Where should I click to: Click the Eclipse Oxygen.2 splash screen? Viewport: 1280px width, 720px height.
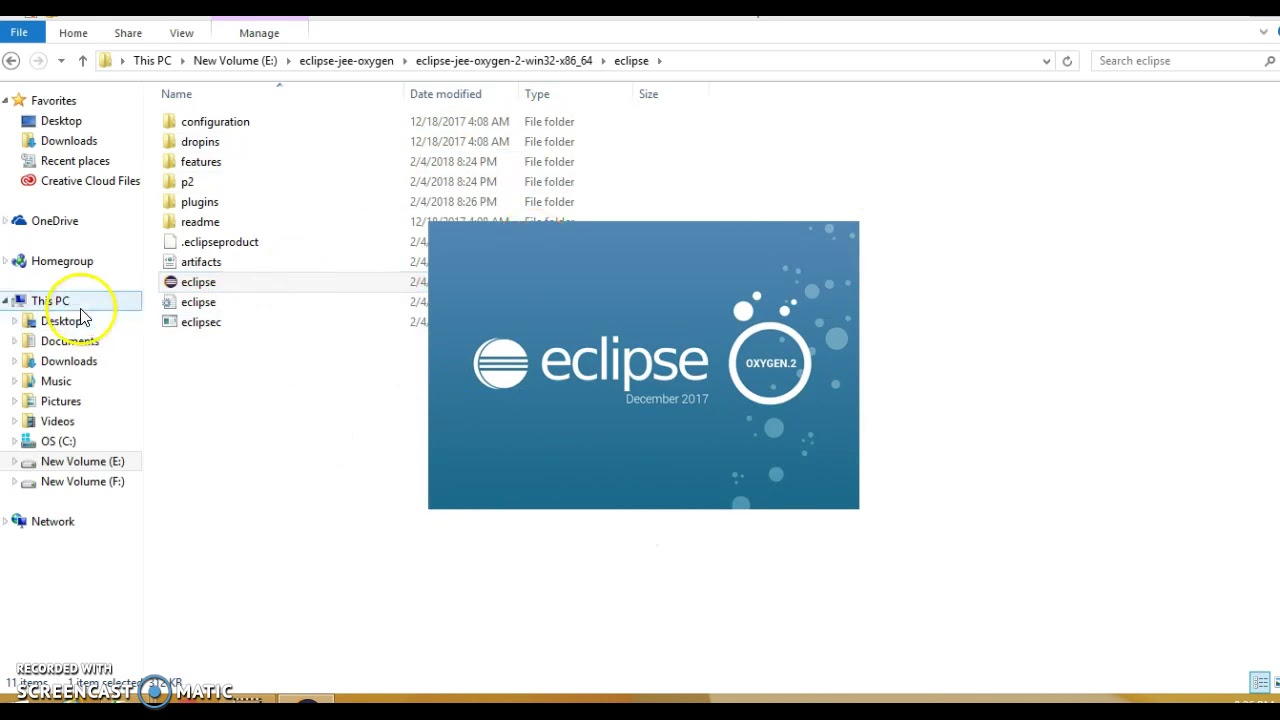(x=643, y=365)
